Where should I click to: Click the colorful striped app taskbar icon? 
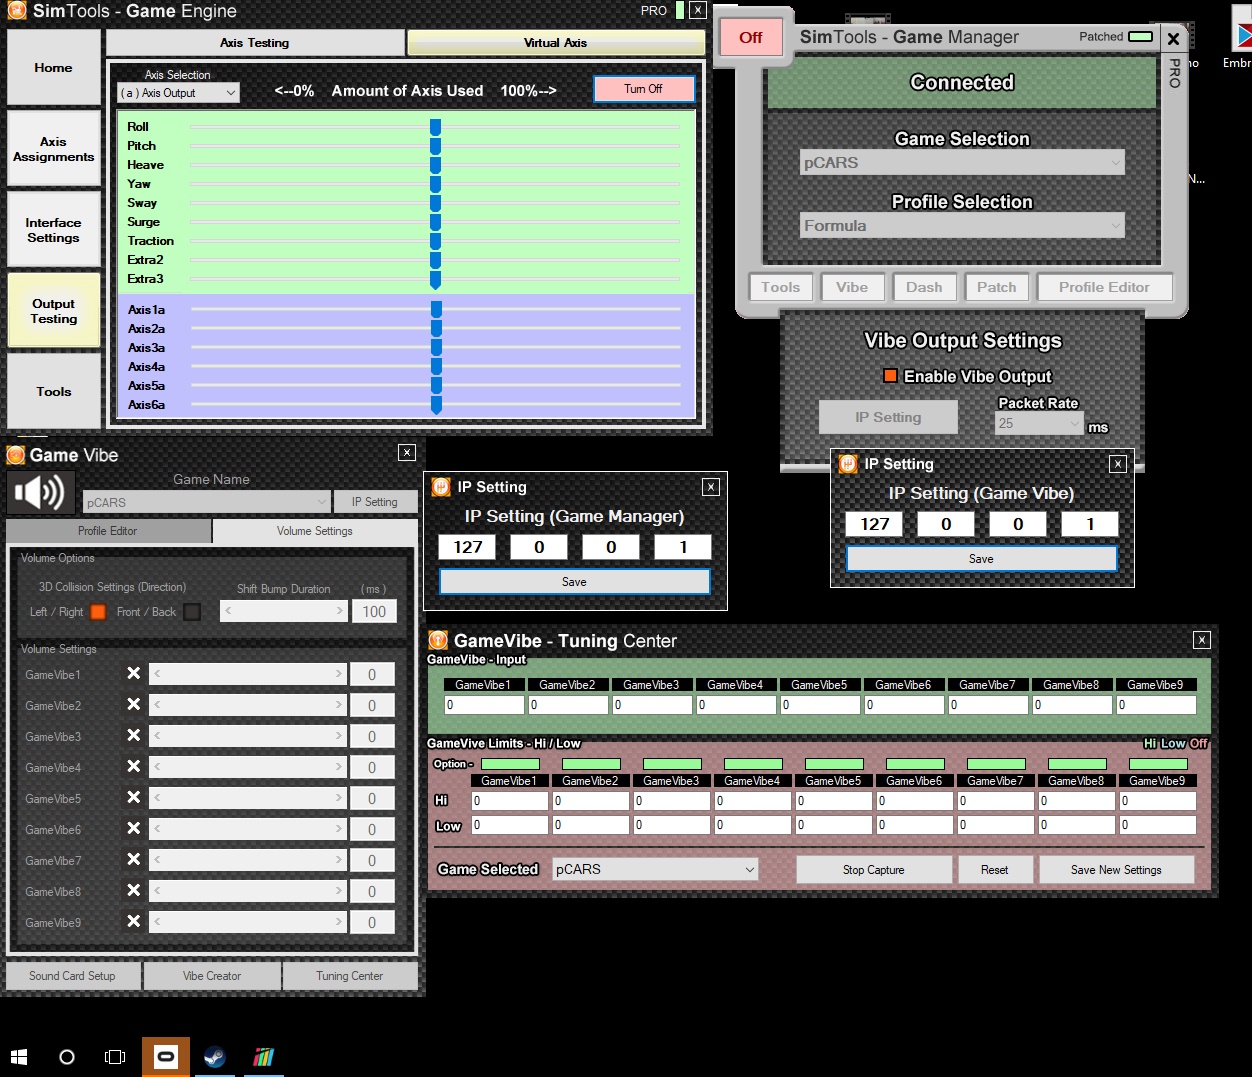pos(263,1057)
